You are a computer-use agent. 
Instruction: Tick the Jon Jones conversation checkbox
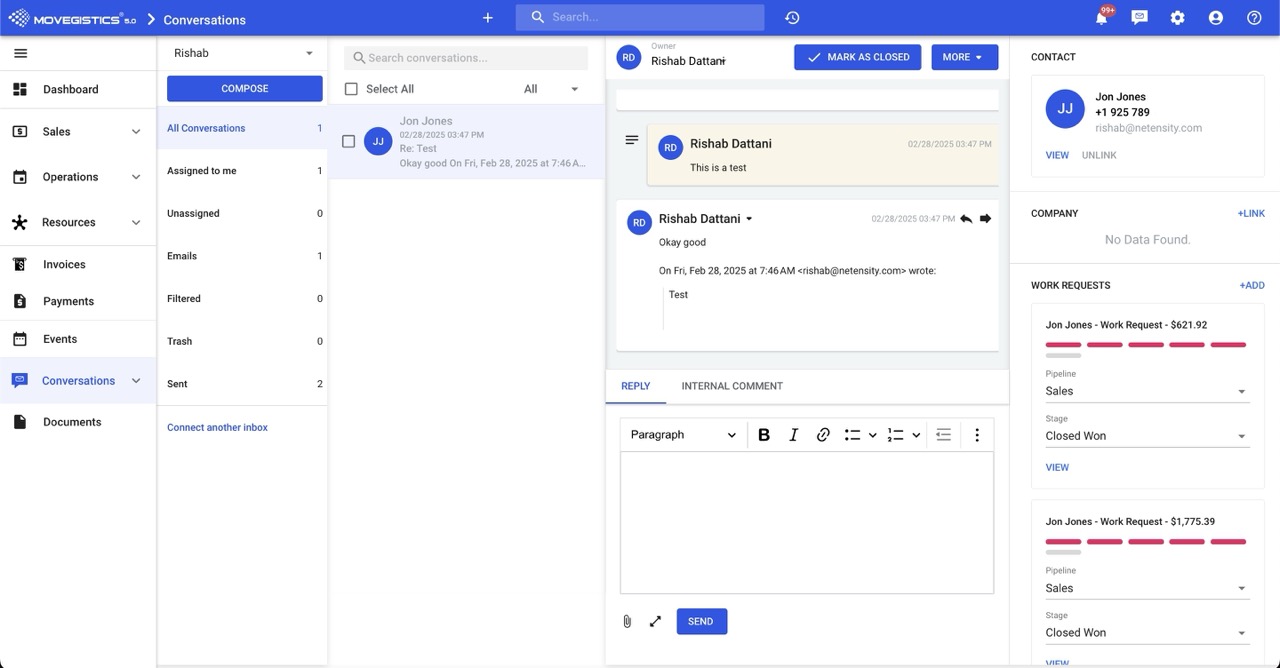pyautogui.click(x=349, y=142)
